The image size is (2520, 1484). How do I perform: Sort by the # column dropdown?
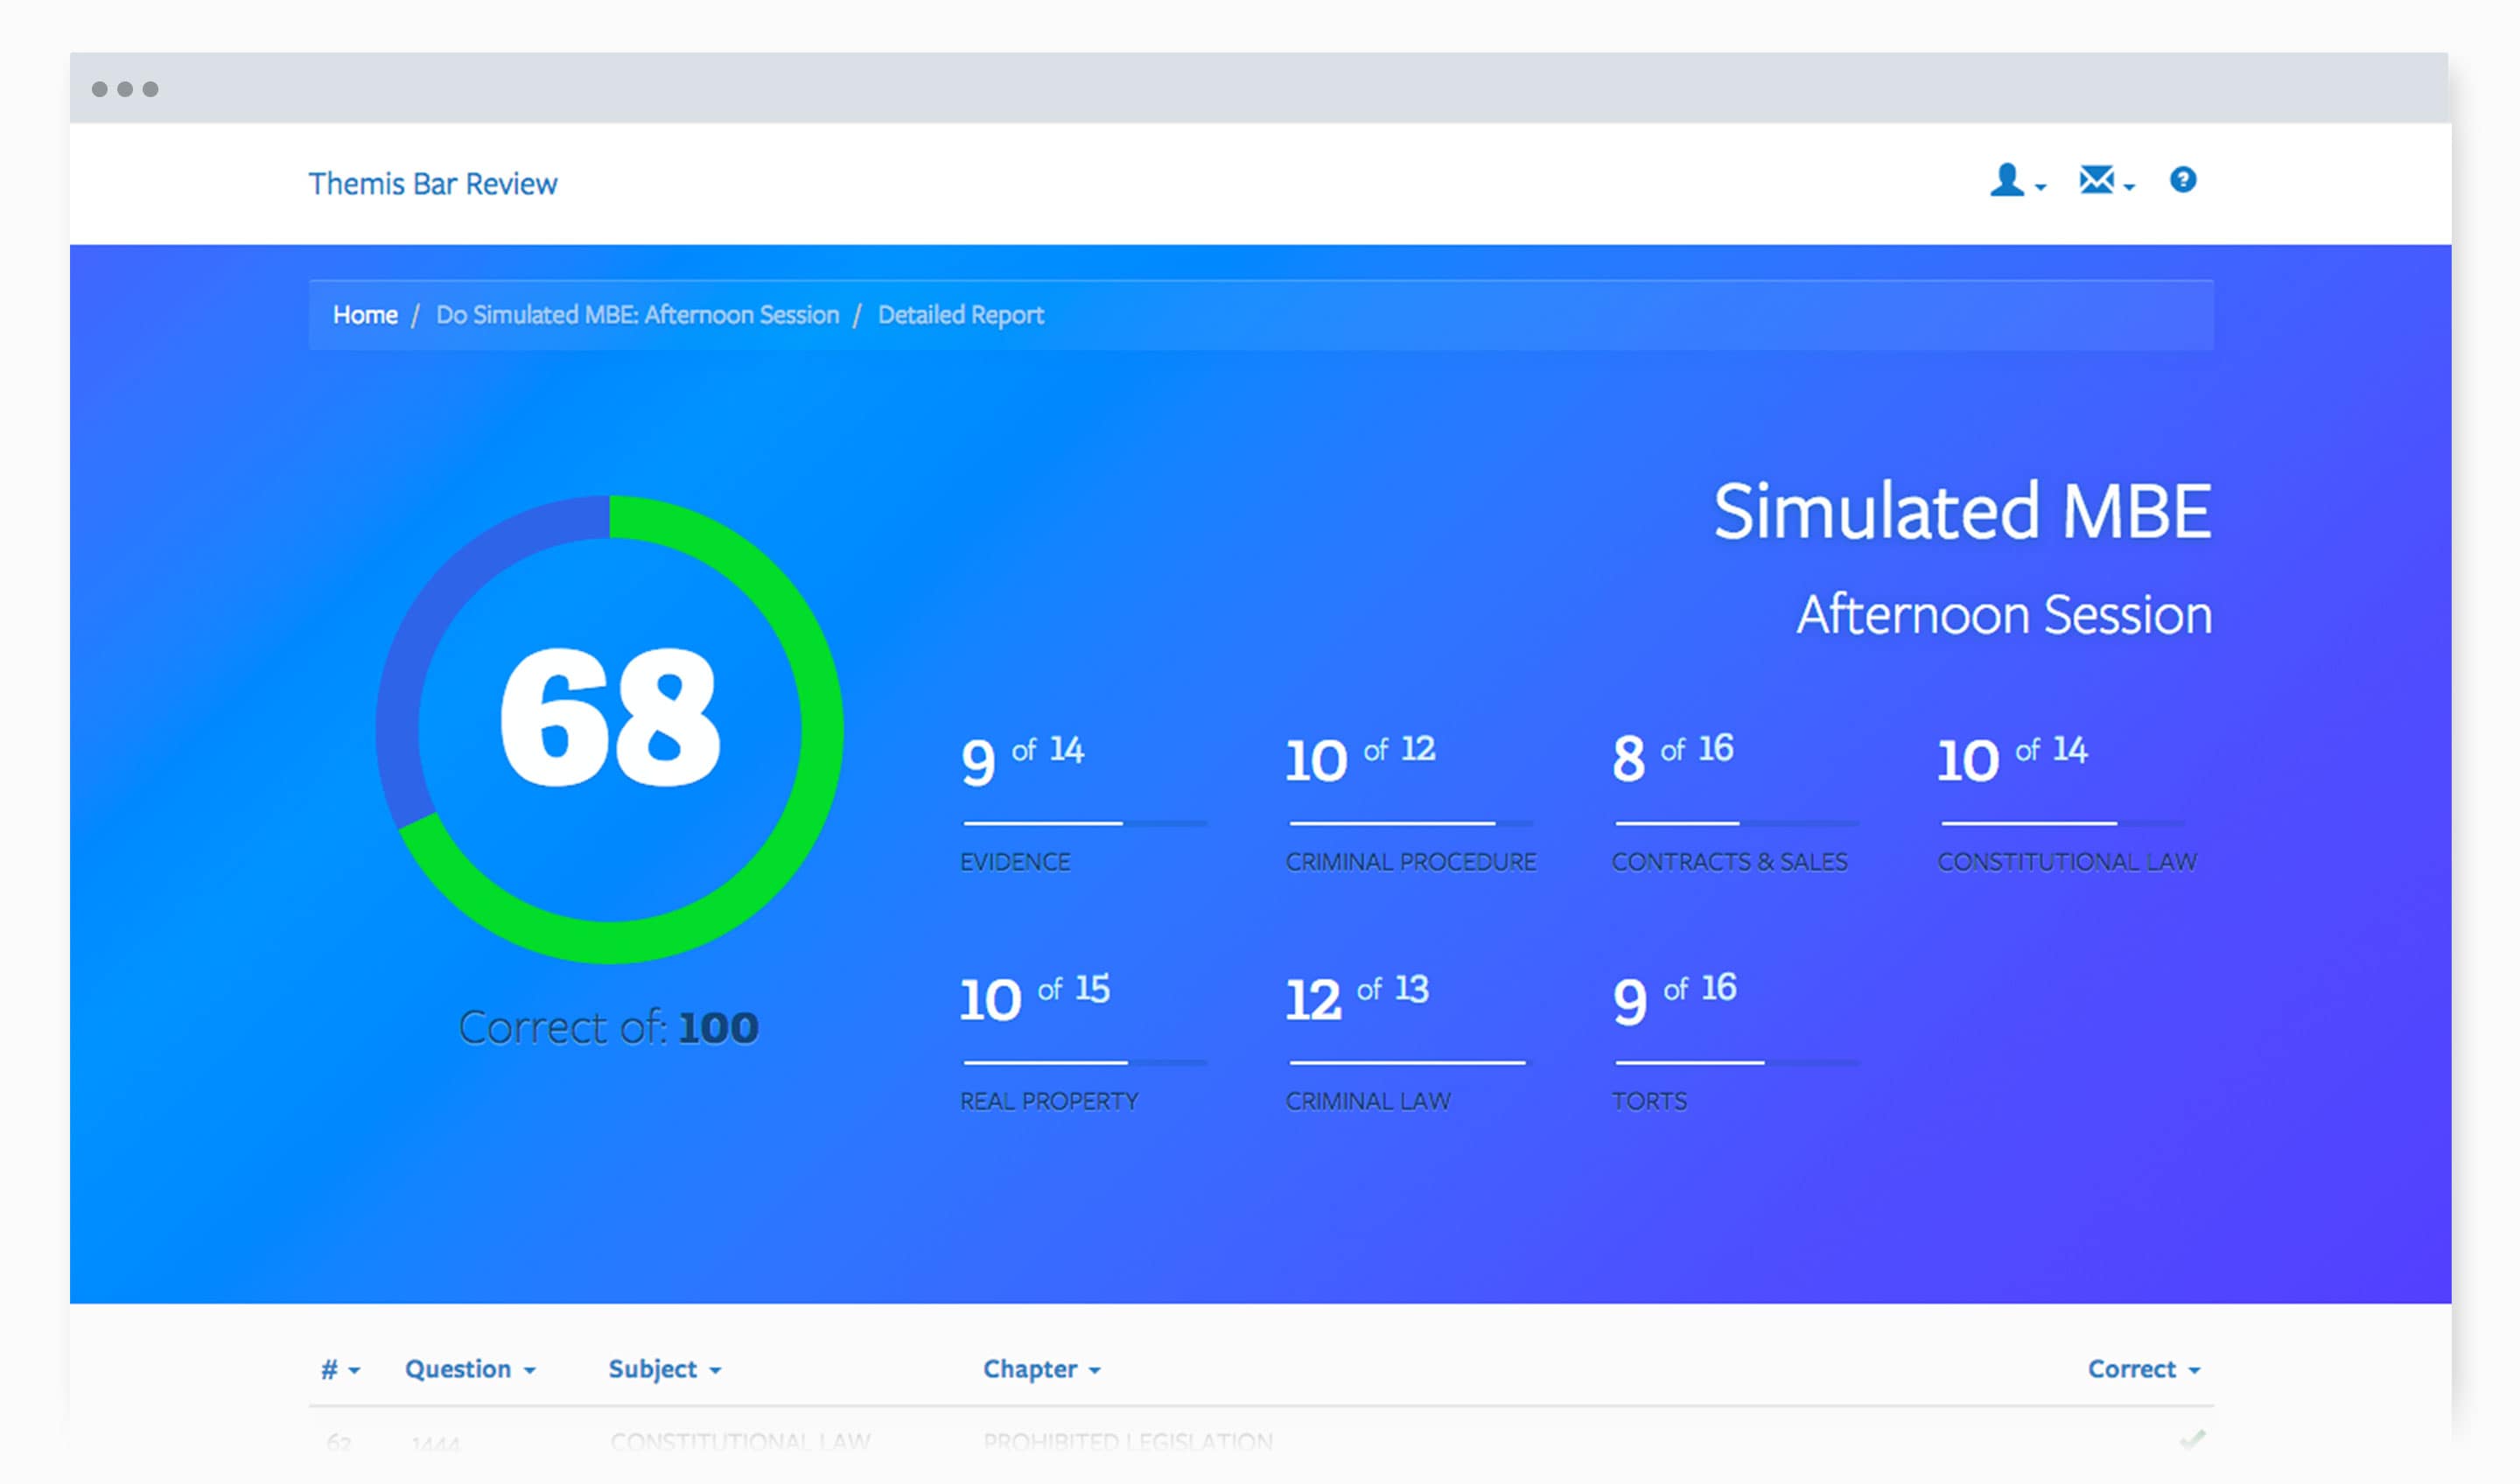[x=340, y=1369]
